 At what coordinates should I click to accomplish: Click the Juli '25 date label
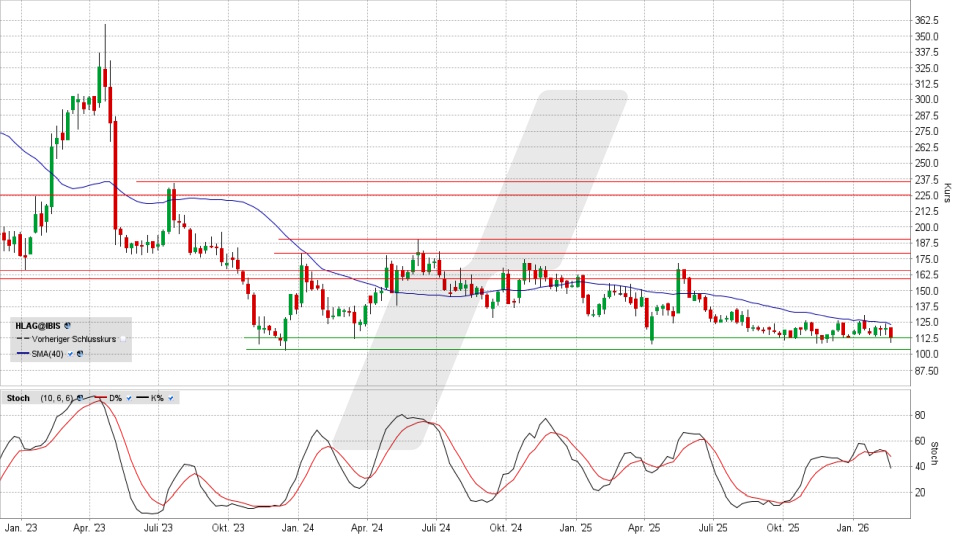[713, 528]
